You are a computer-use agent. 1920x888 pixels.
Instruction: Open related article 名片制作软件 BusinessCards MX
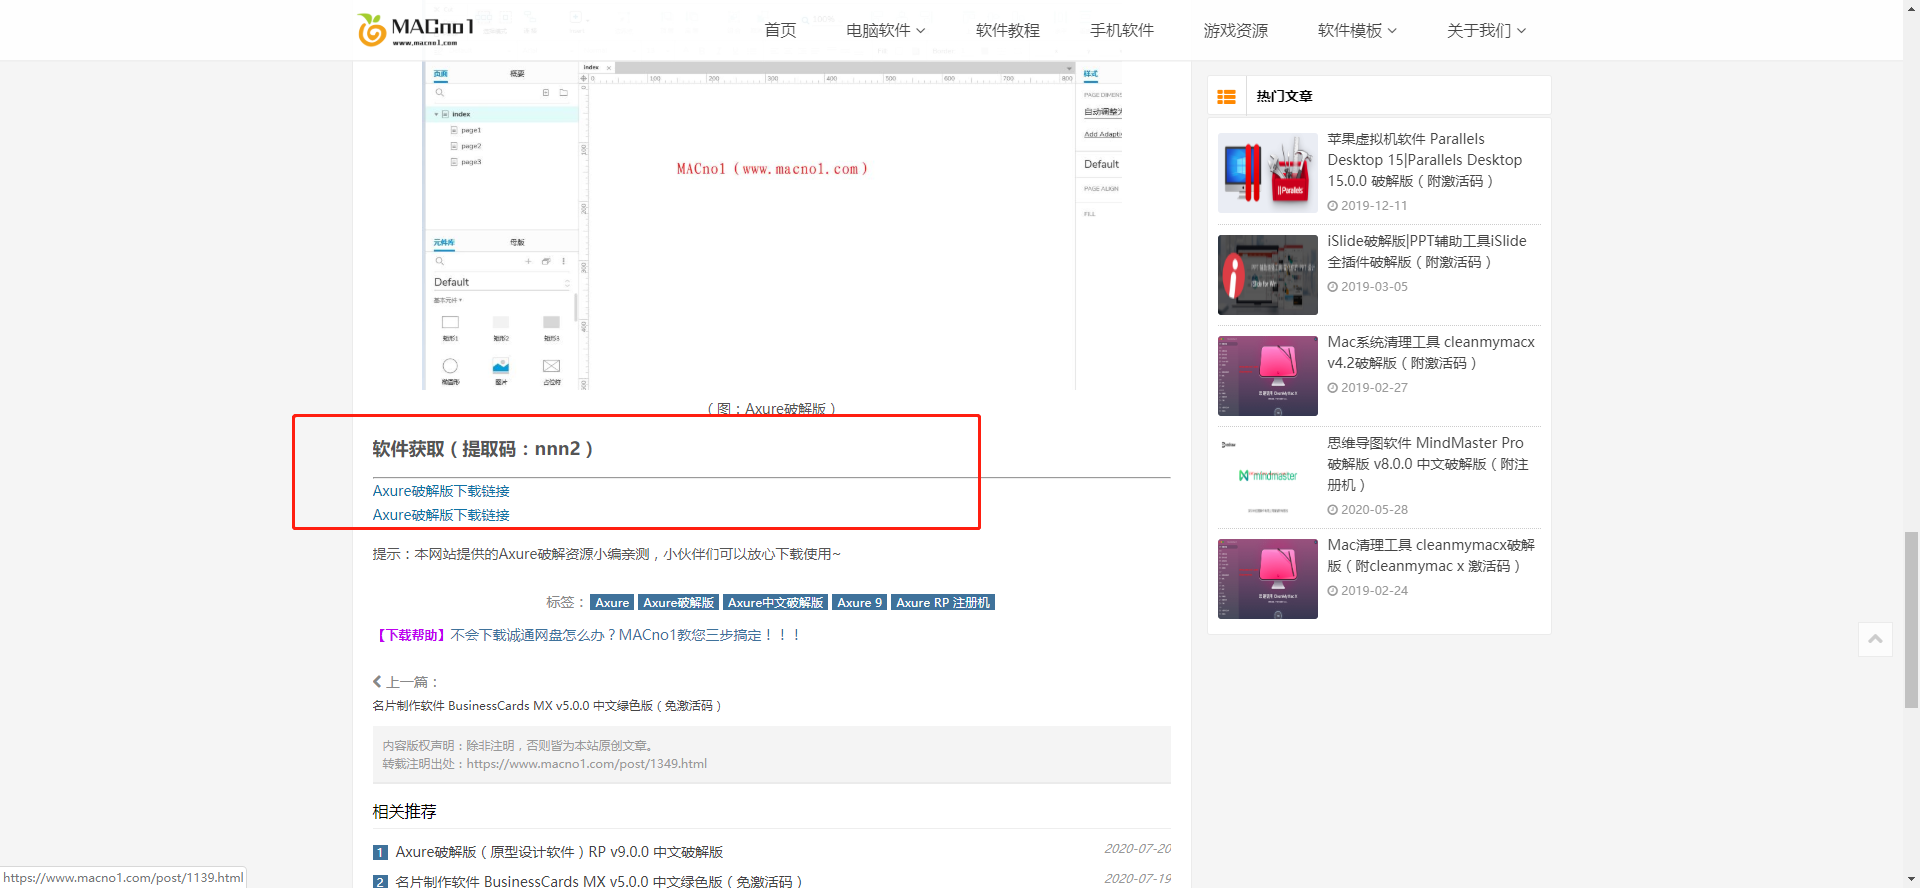point(598,881)
